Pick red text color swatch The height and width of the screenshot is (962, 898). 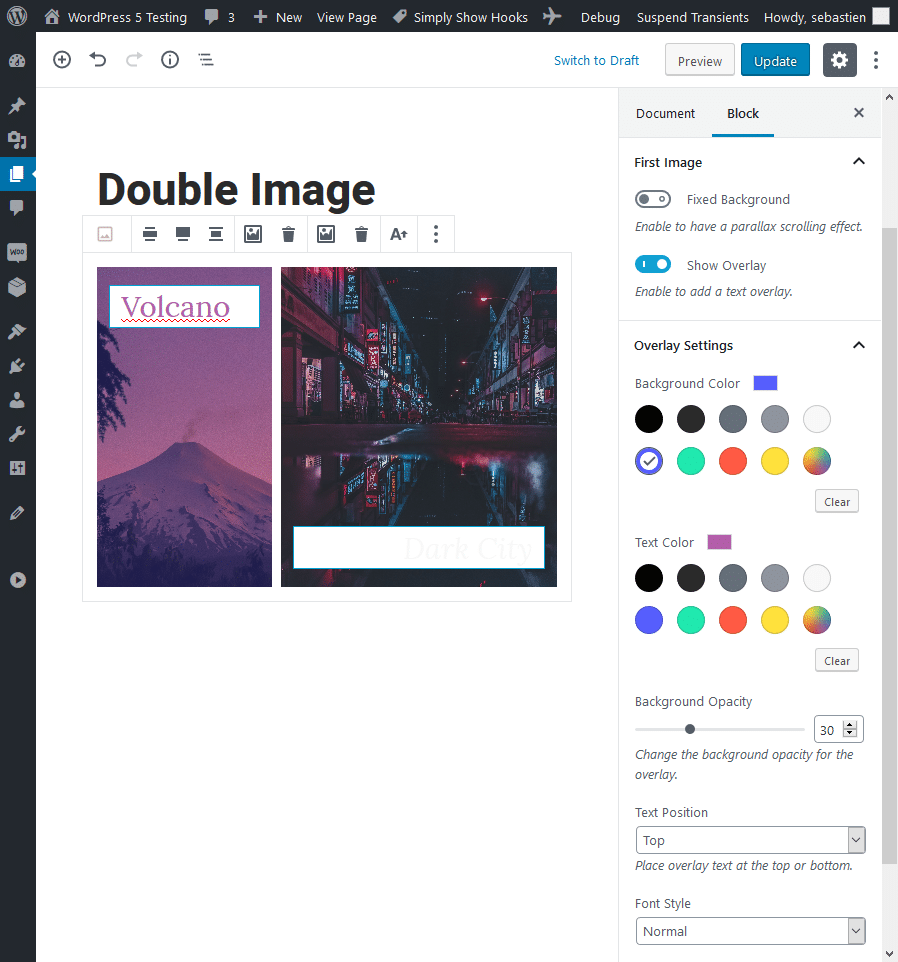[x=733, y=620]
